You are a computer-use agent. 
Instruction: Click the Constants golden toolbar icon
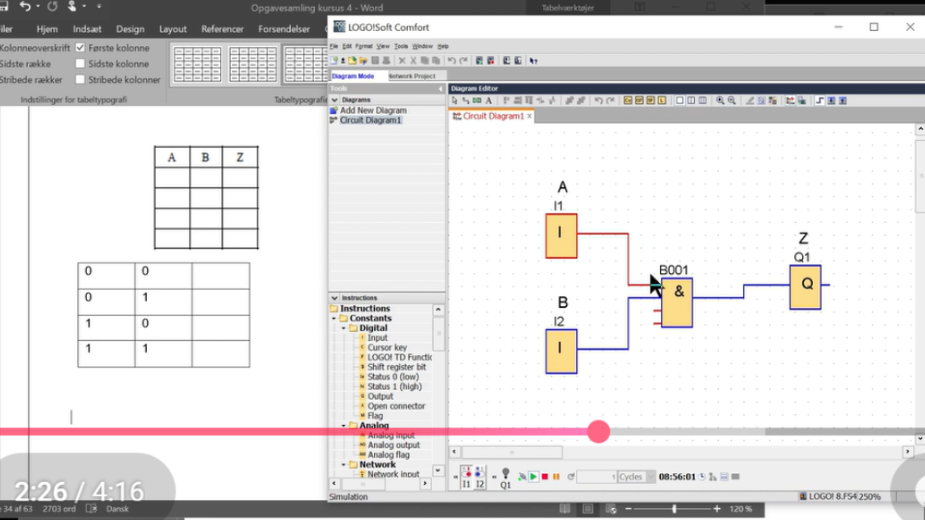[x=628, y=100]
